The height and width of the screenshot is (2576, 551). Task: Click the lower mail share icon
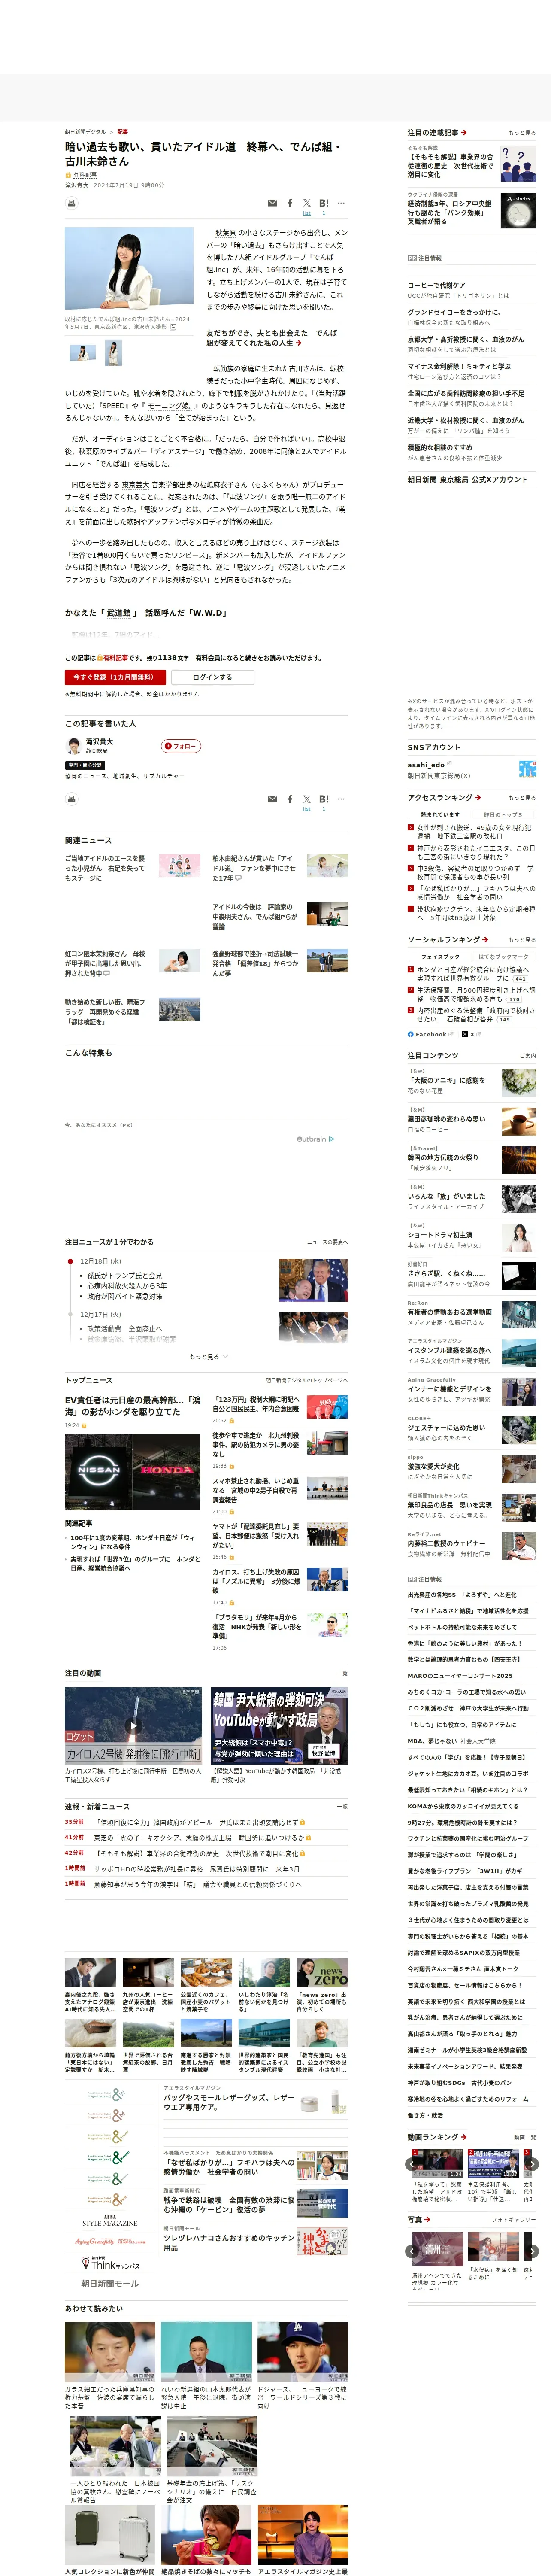tap(272, 799)
